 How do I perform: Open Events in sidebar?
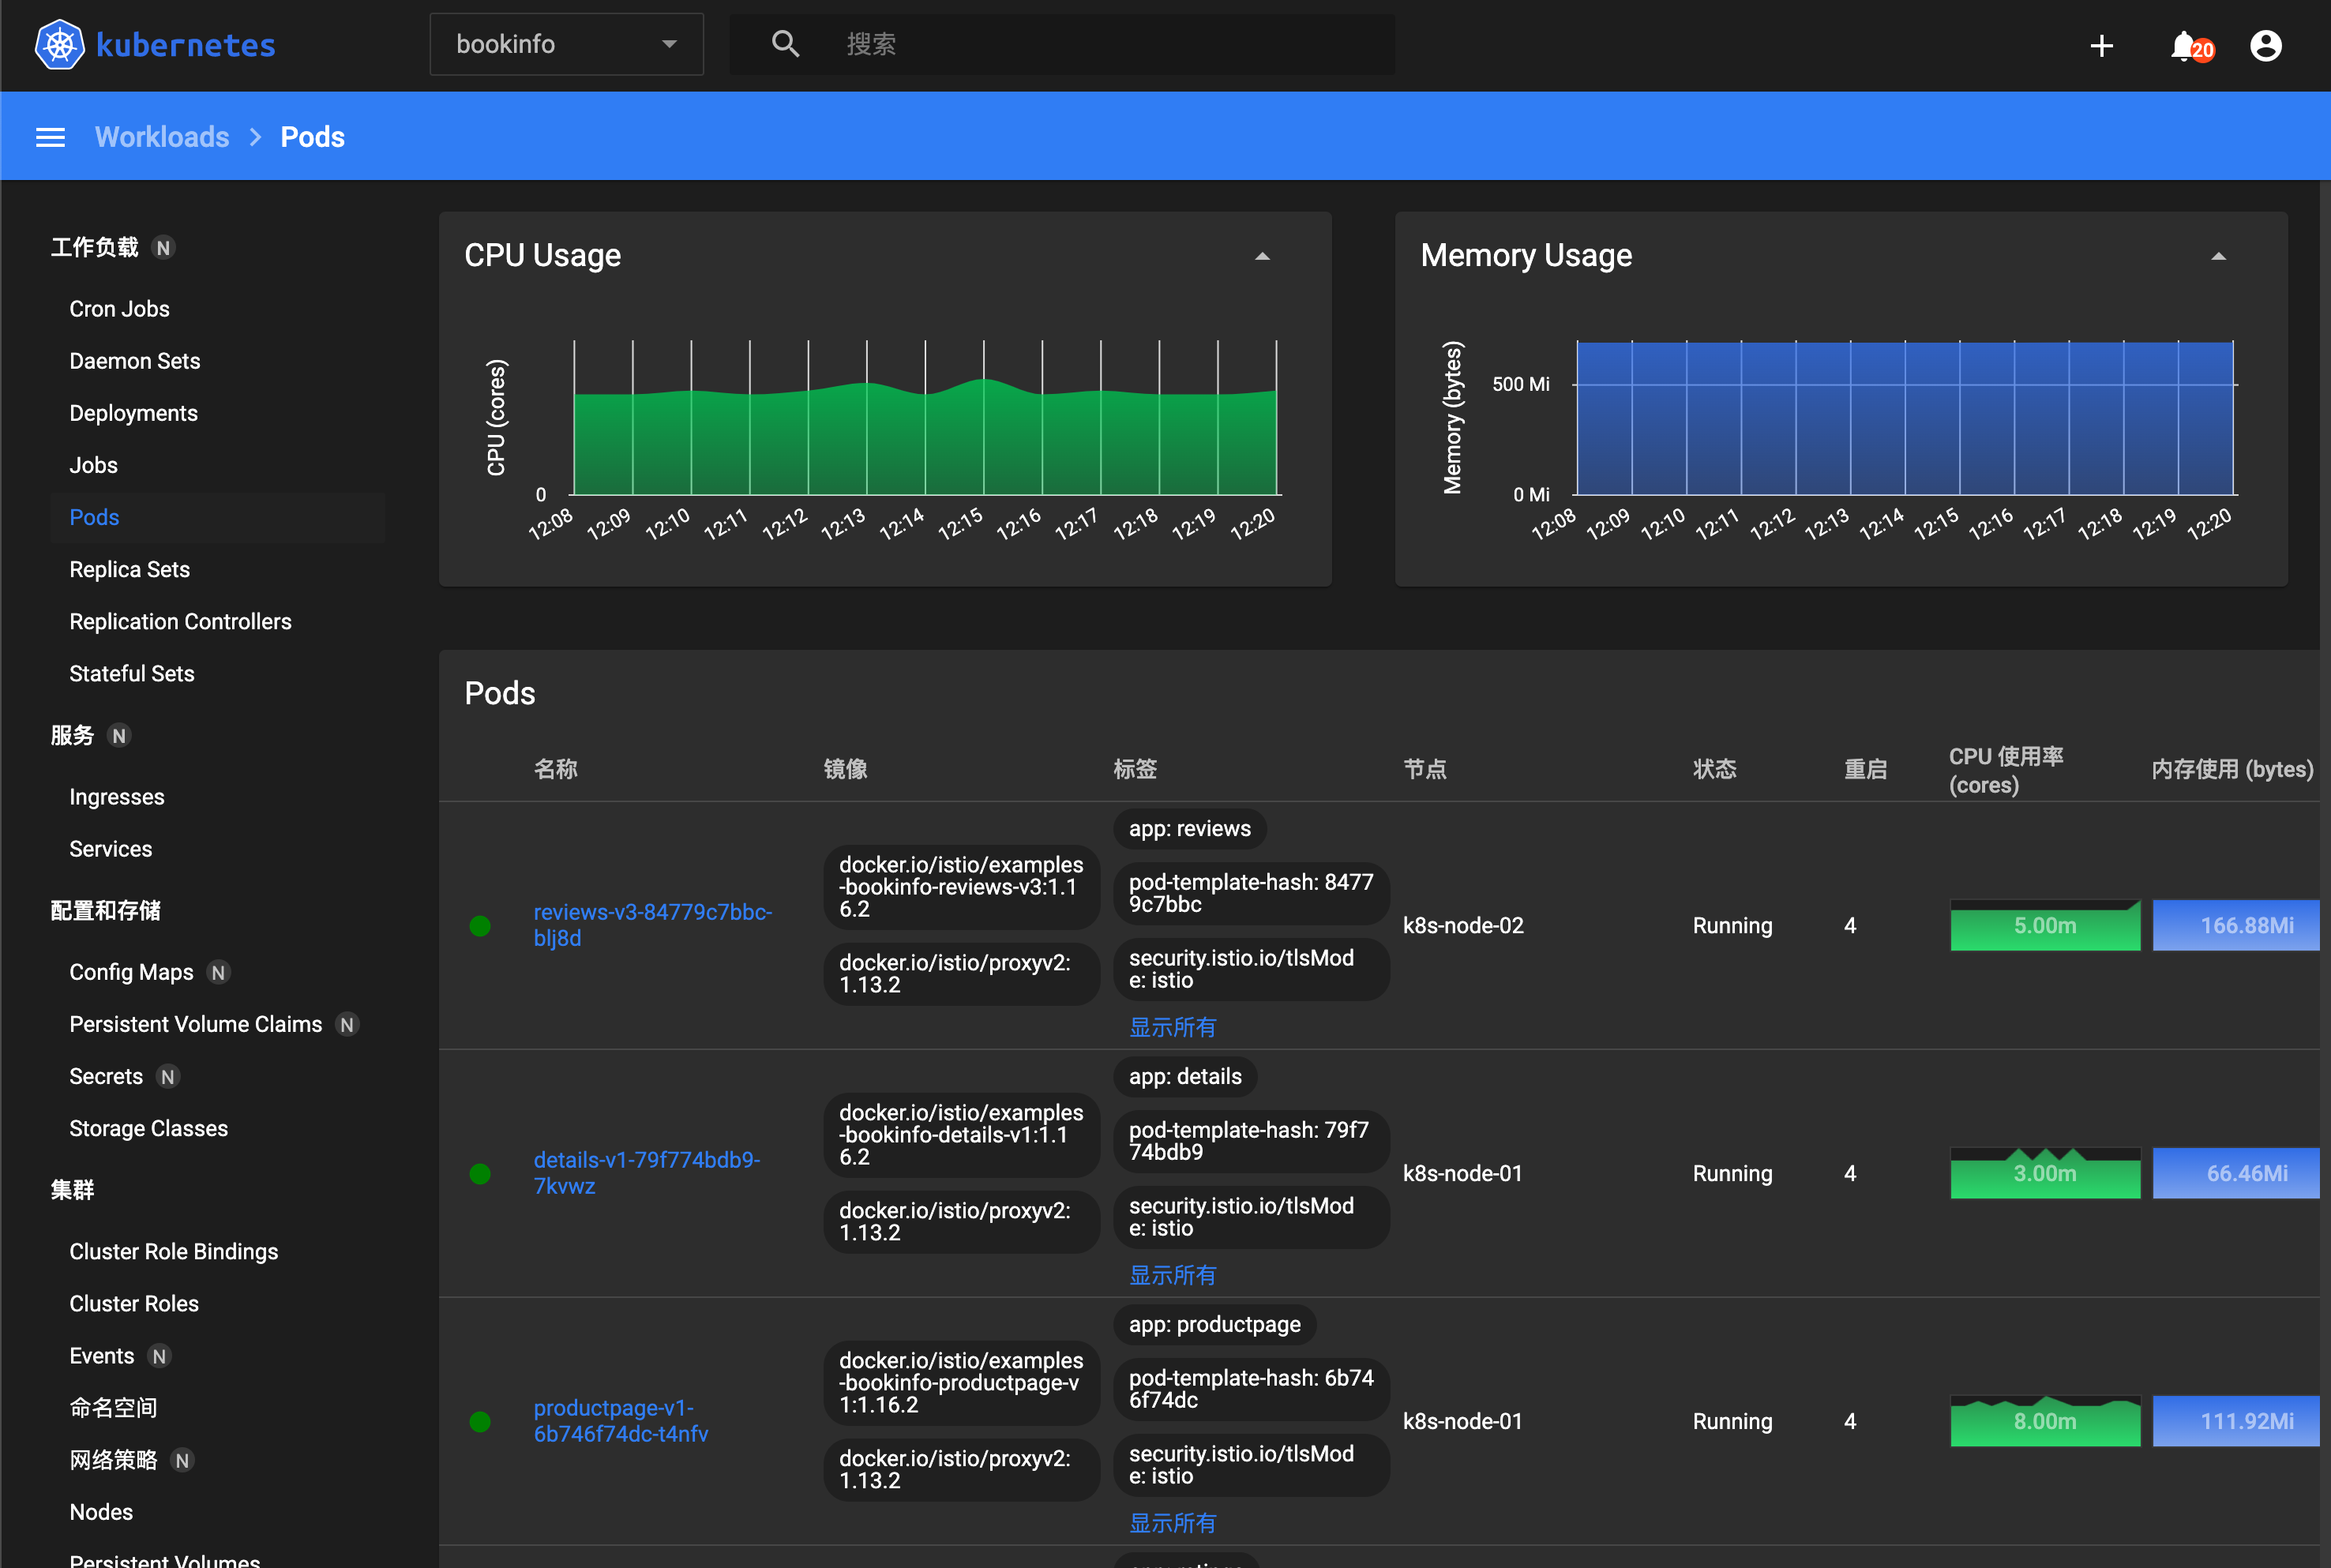(x=101, y=1356)
